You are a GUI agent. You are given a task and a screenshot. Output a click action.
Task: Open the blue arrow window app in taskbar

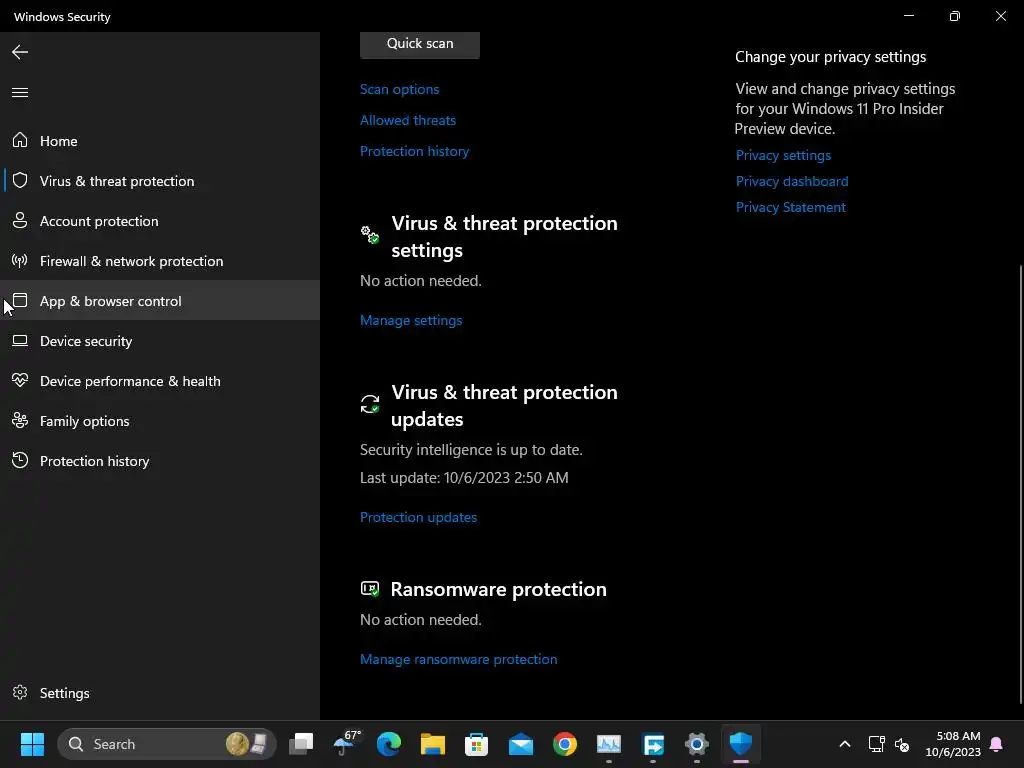653,744
